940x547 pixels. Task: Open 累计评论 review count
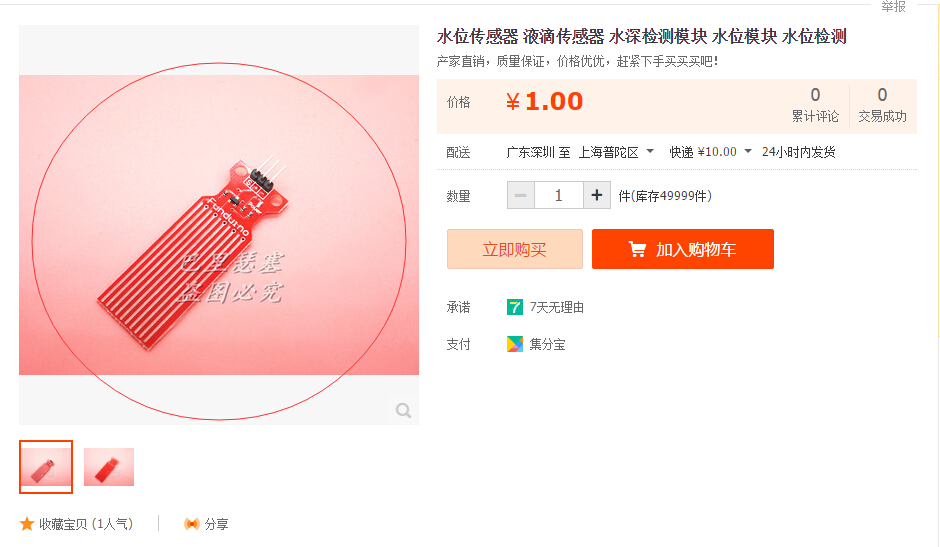pos(815,105)
